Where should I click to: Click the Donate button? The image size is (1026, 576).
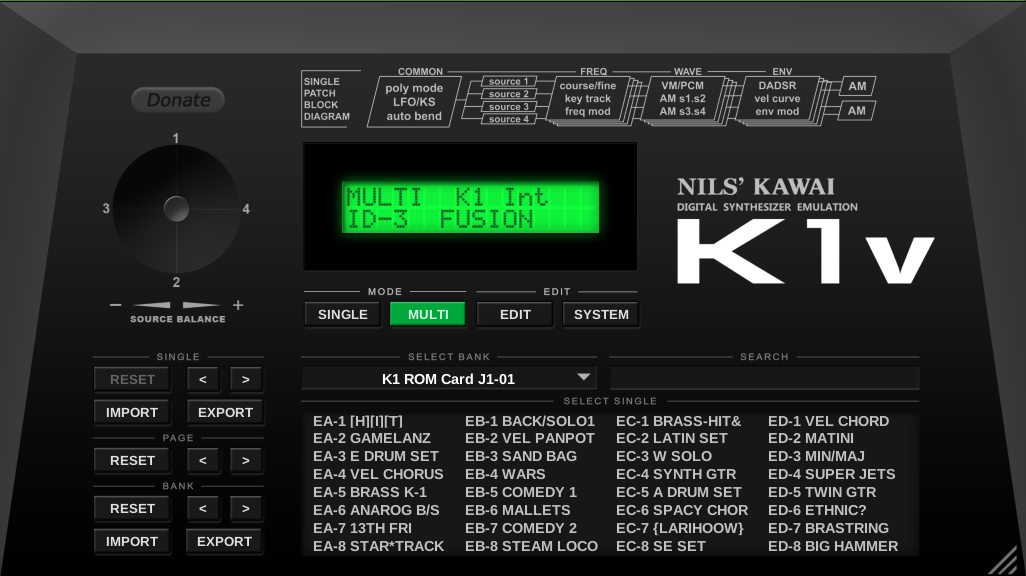pyautogui.click(x=178, y=99)
